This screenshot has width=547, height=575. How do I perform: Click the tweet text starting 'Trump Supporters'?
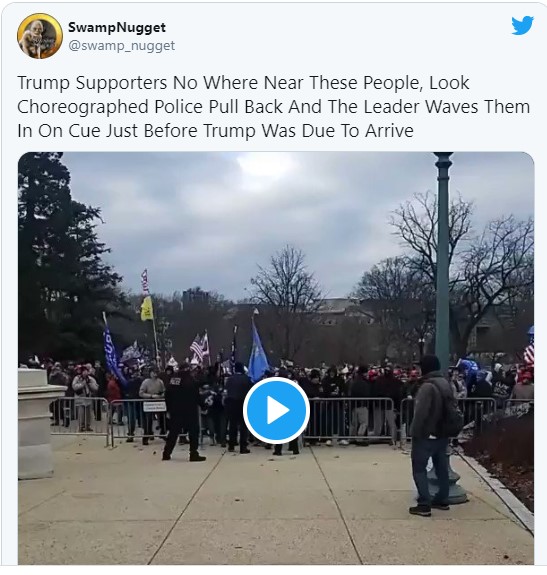(x=274, y=106)
